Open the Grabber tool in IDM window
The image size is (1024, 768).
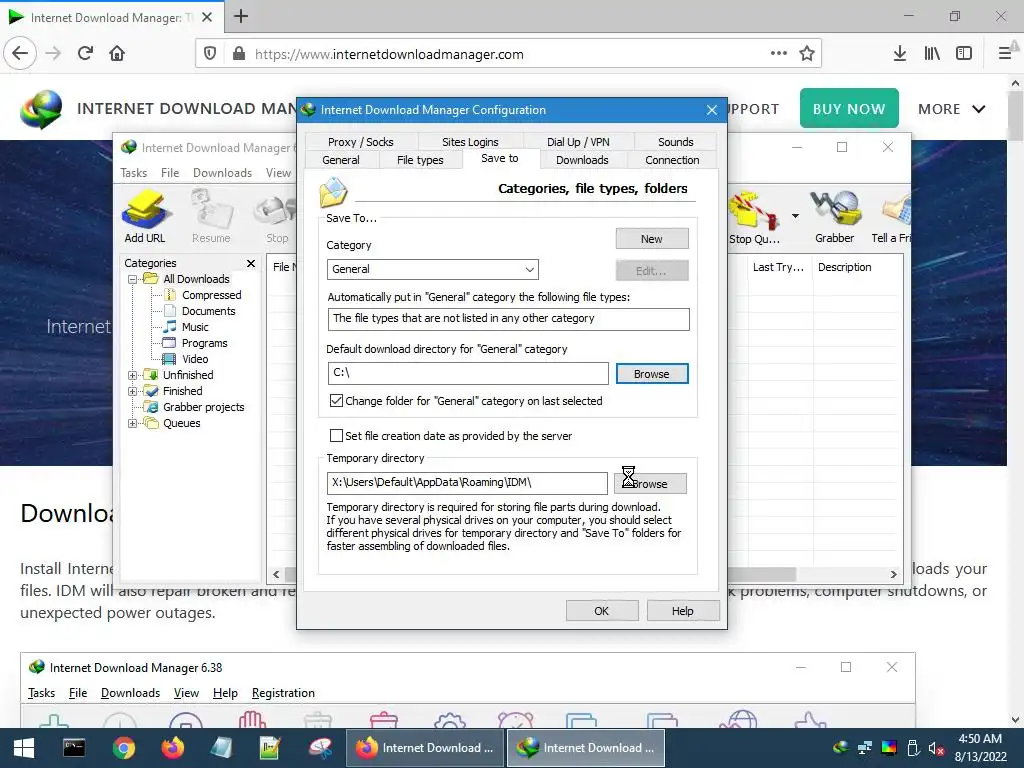835,216
